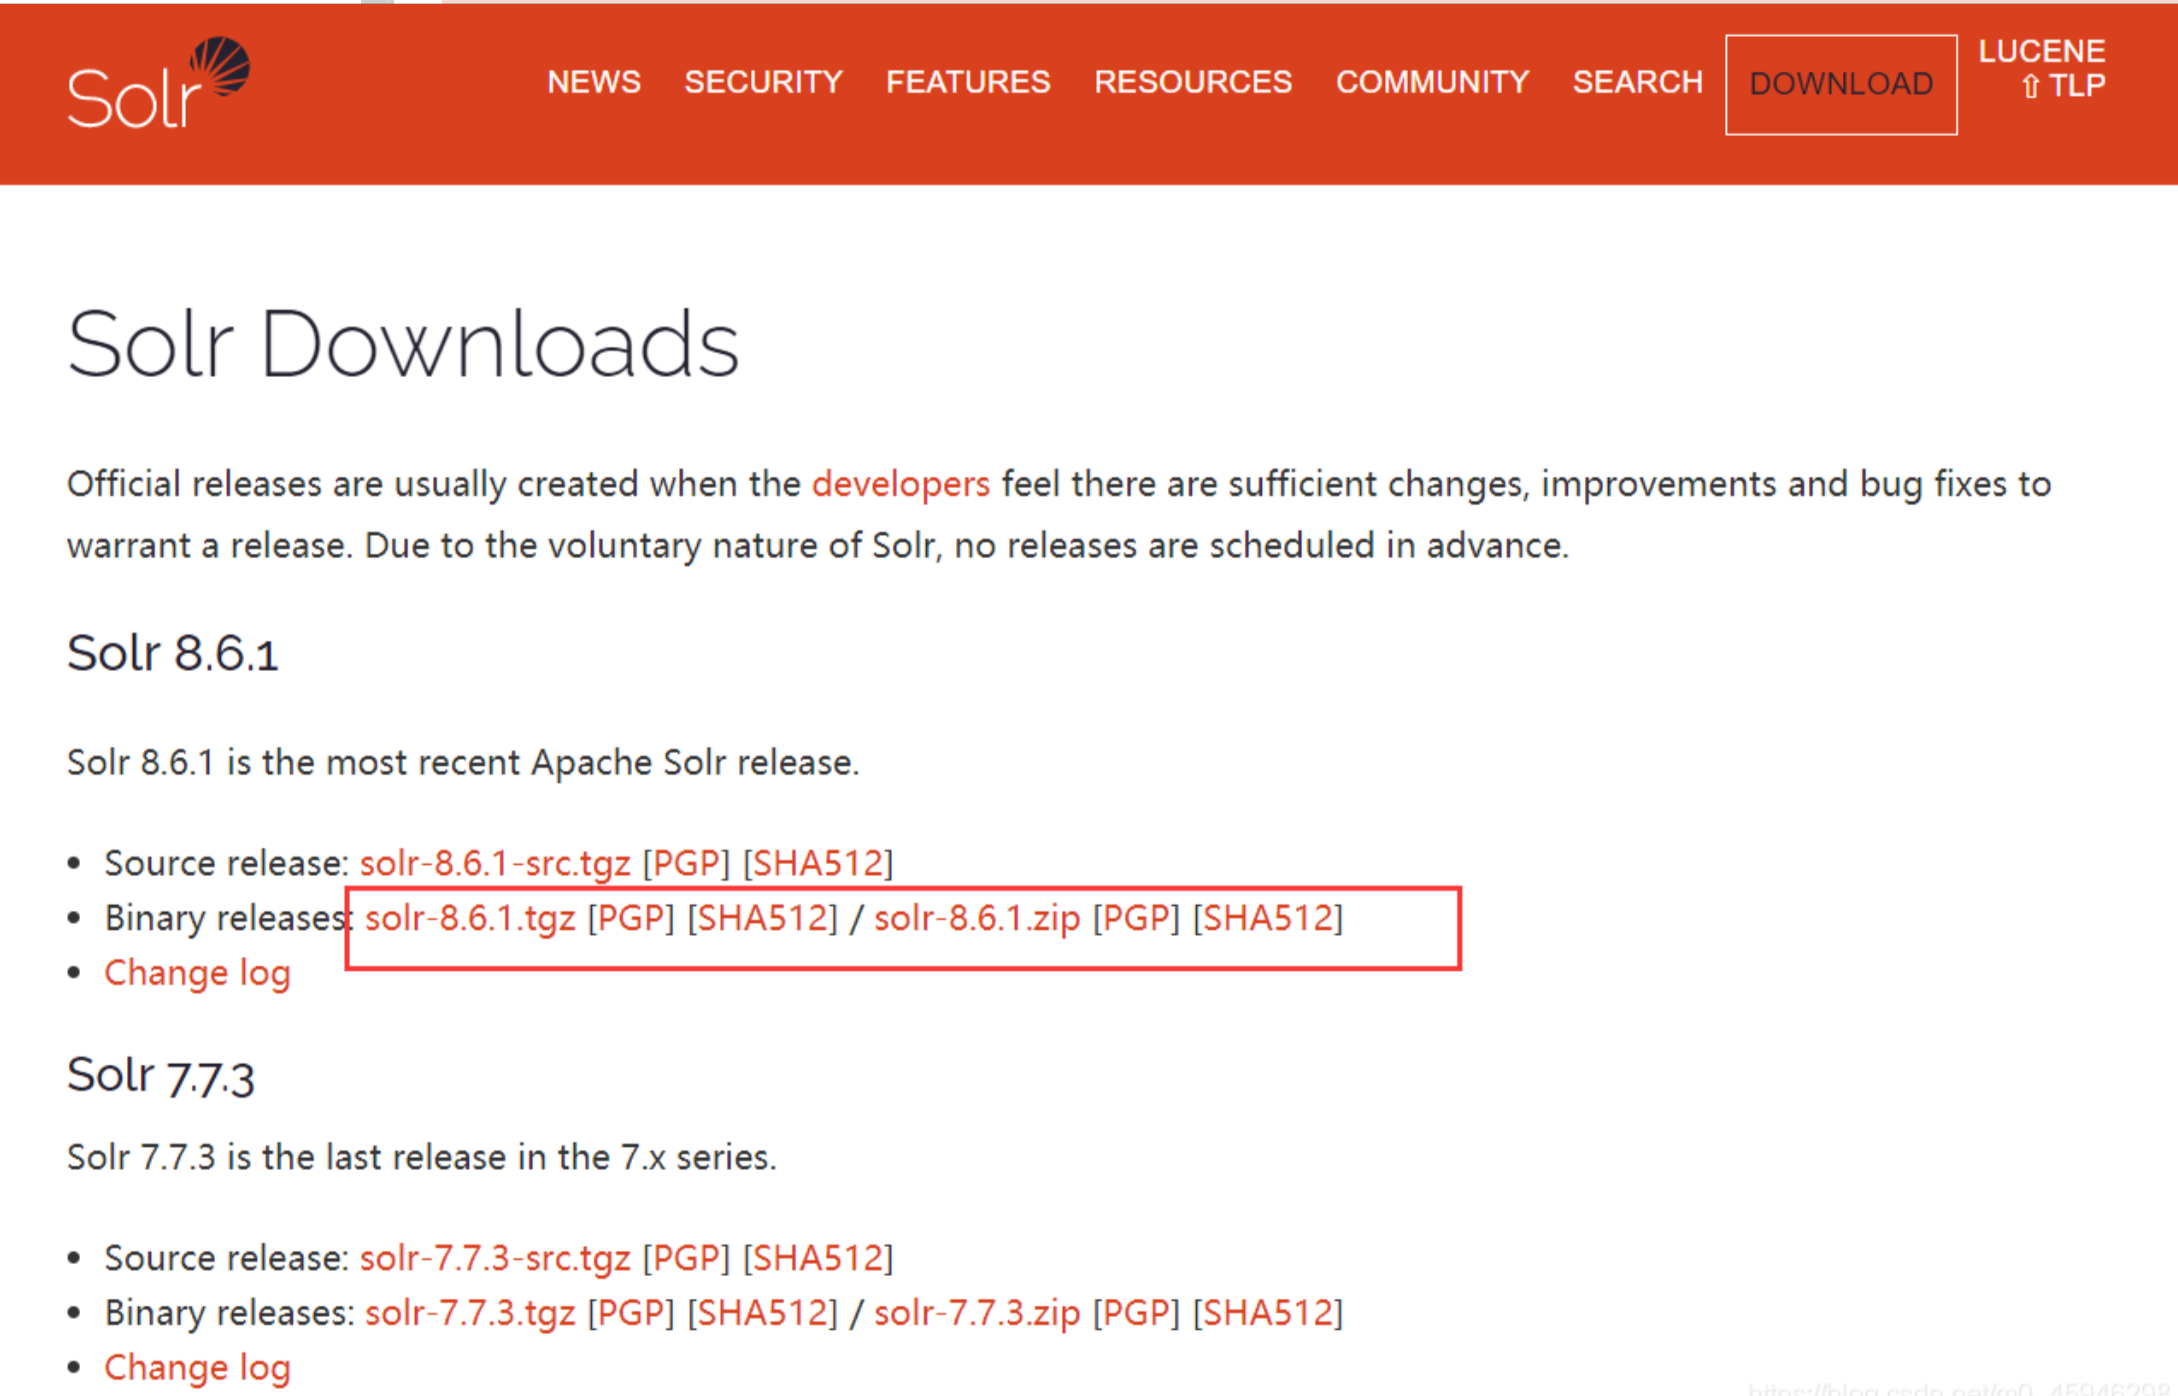Viewport: 2178px width, 1396px height.
Task: Open SHA512 link for solr-7.7.3.tgz
Action: coord(762,1313)
